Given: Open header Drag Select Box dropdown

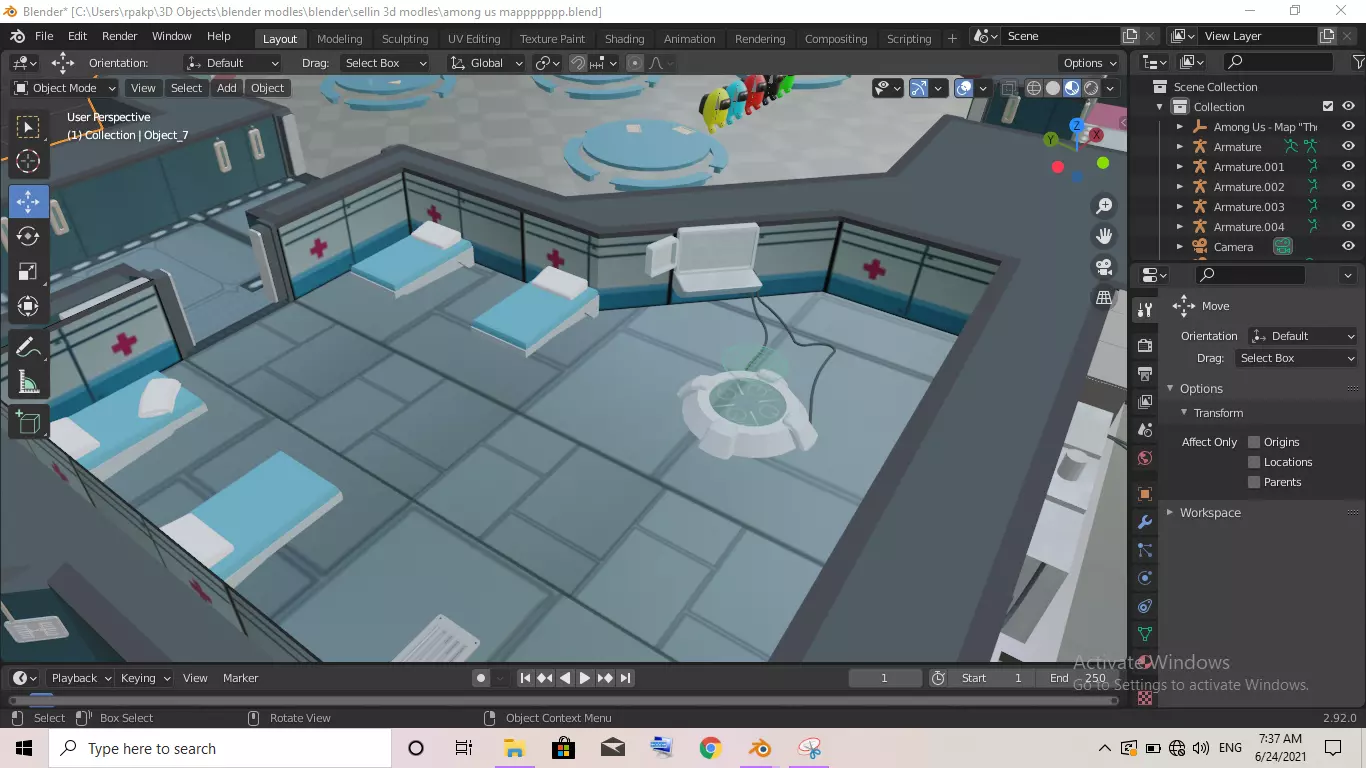Looking at the screenshot, I should click(385, 63).
